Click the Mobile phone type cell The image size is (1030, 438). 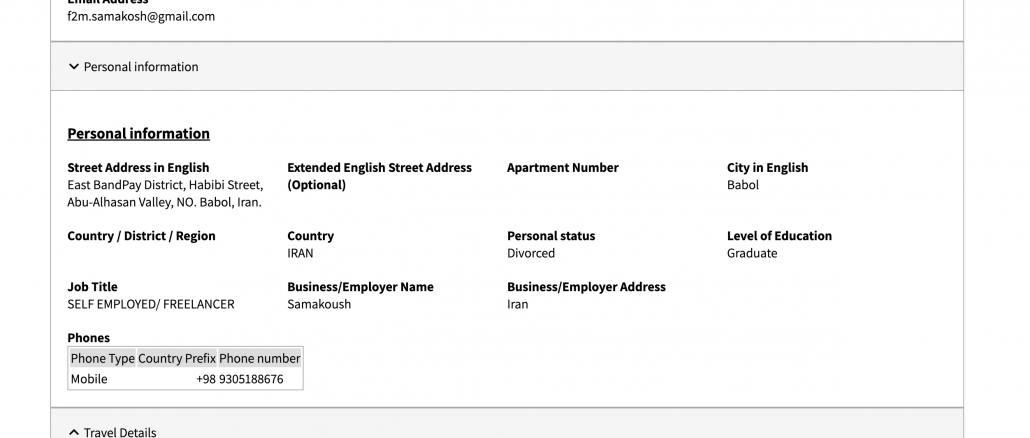(89, 379)
